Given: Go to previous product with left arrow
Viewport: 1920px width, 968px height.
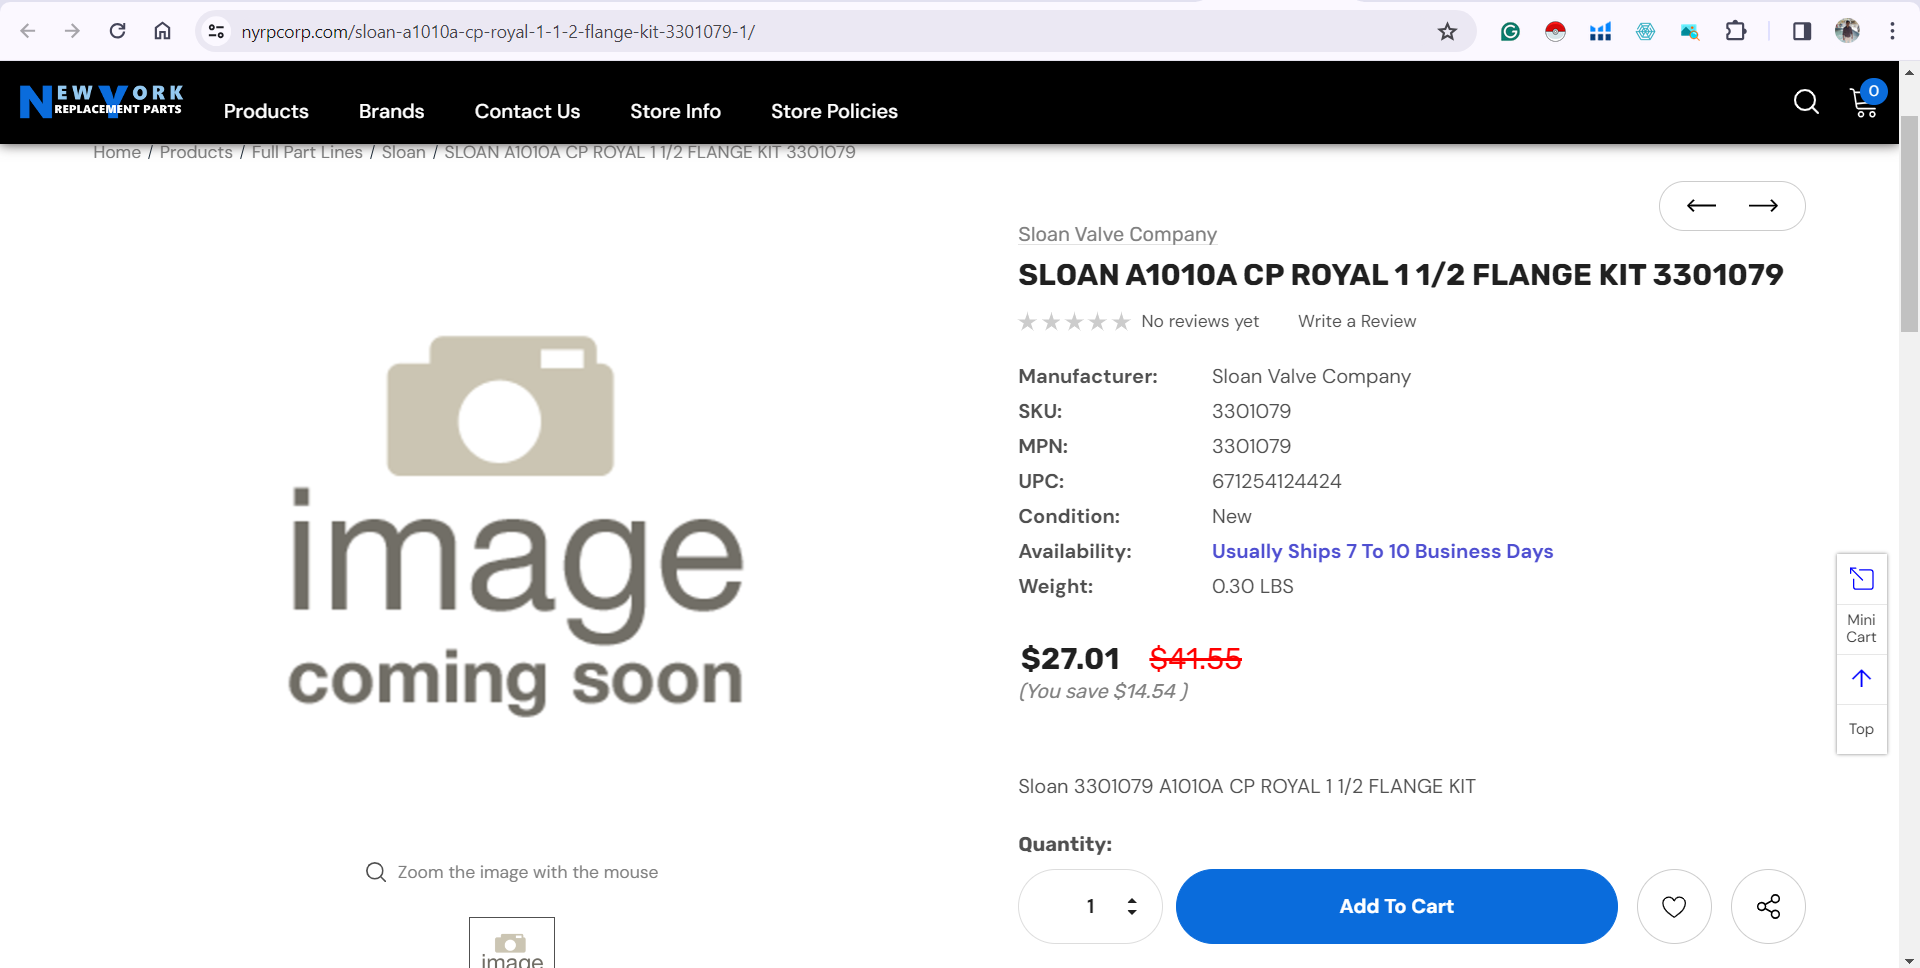Looking at the screenshot, I should pyautogui.click(x=1701, y=206).
